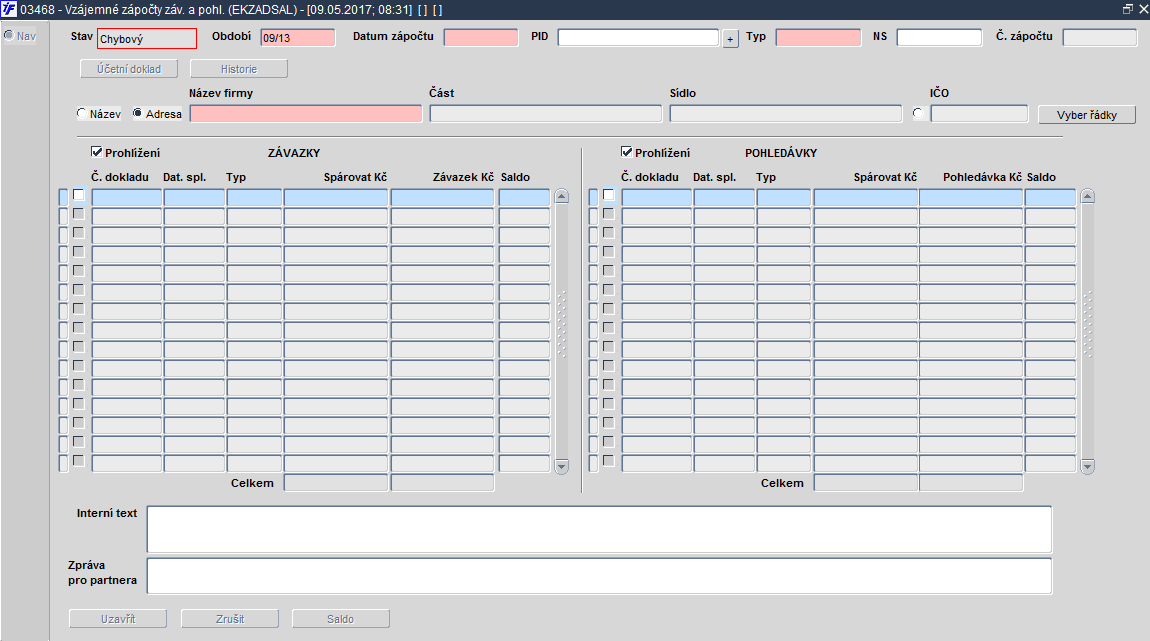
Task: Click the IČO input field
Action: click(x=979, y=114)
